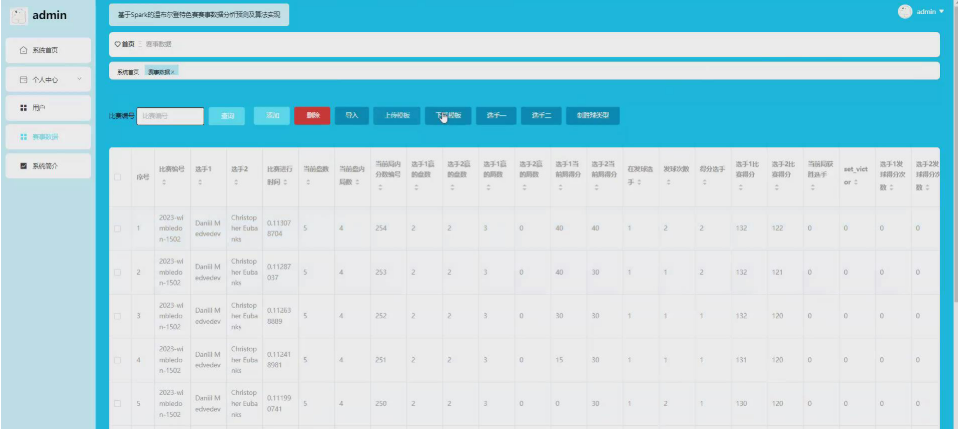
Task: Sort table by 当前盘数 column arrows
Action: [x=307, y=182]
